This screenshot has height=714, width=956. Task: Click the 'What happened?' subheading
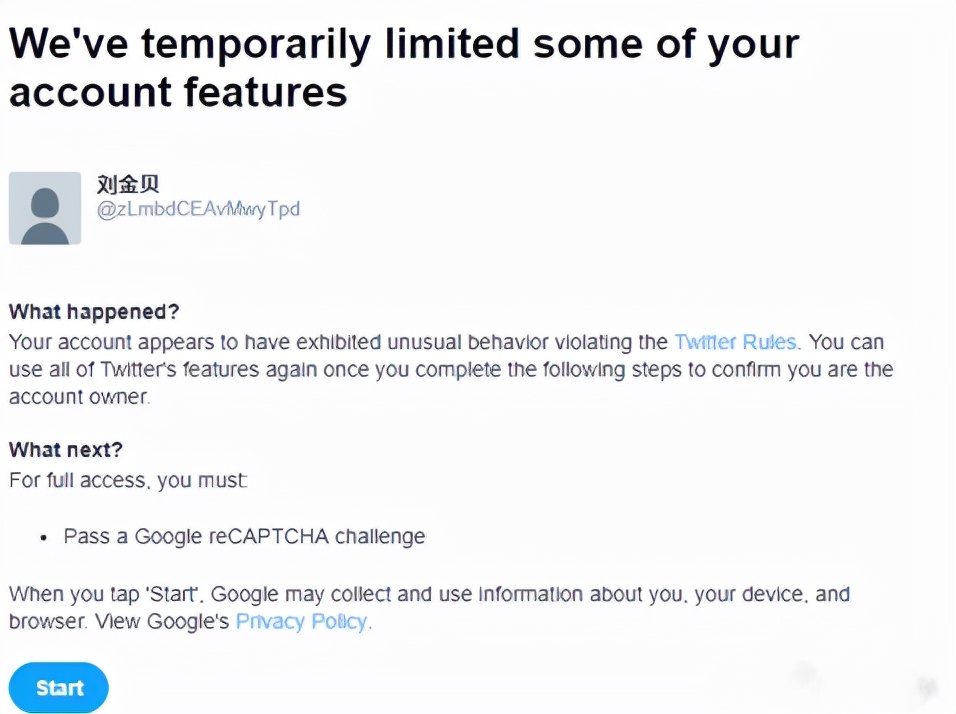[x=94, y=312]
